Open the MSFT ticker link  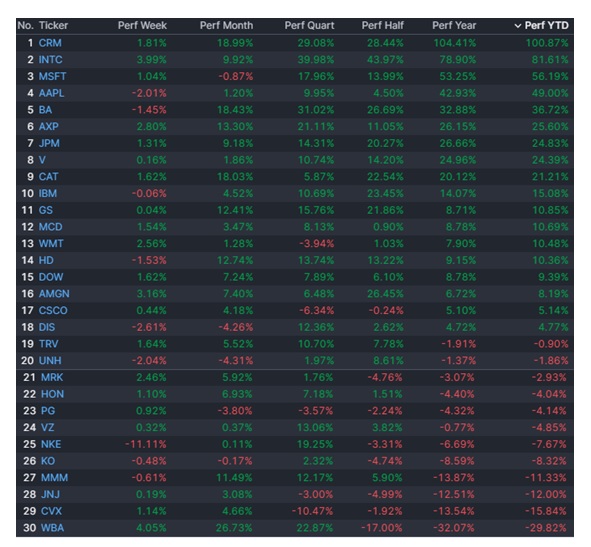(x=52, y=77)
